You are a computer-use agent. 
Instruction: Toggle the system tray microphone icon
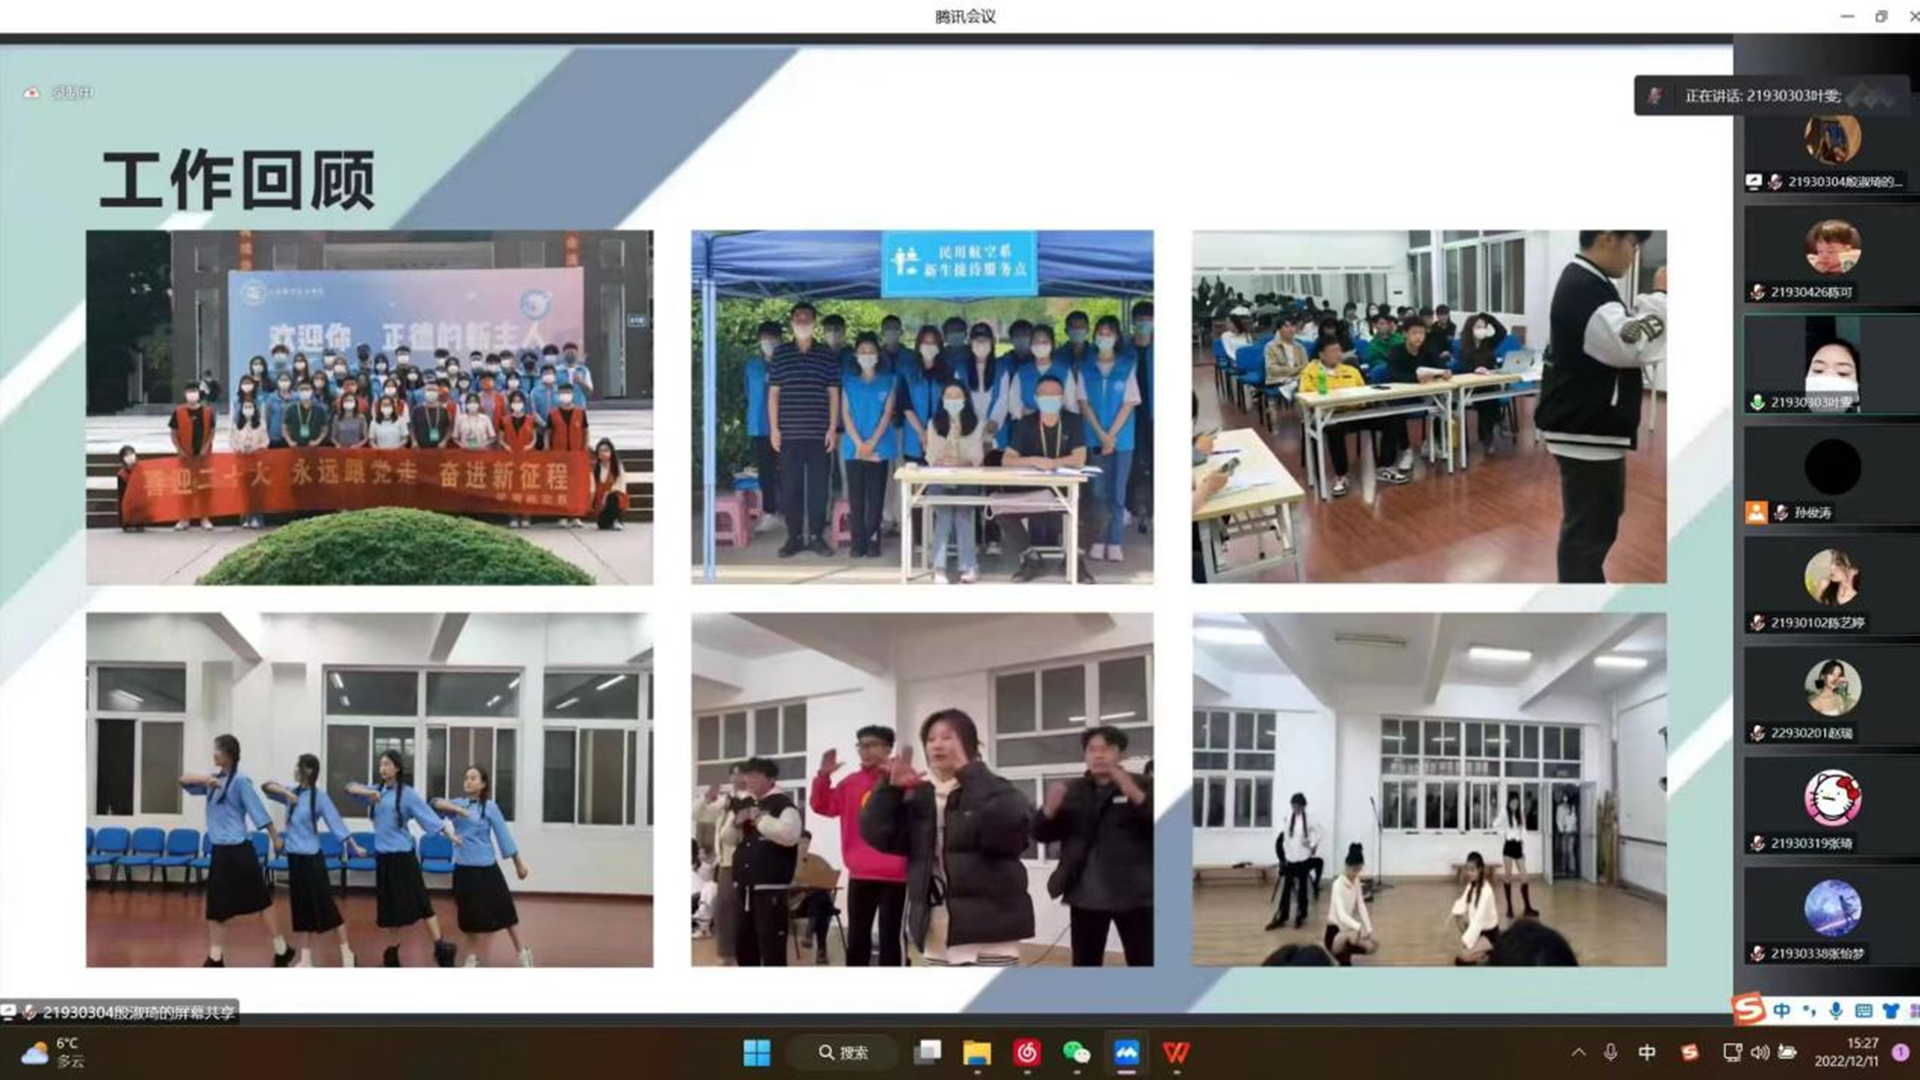[x=1610, y=1052]
